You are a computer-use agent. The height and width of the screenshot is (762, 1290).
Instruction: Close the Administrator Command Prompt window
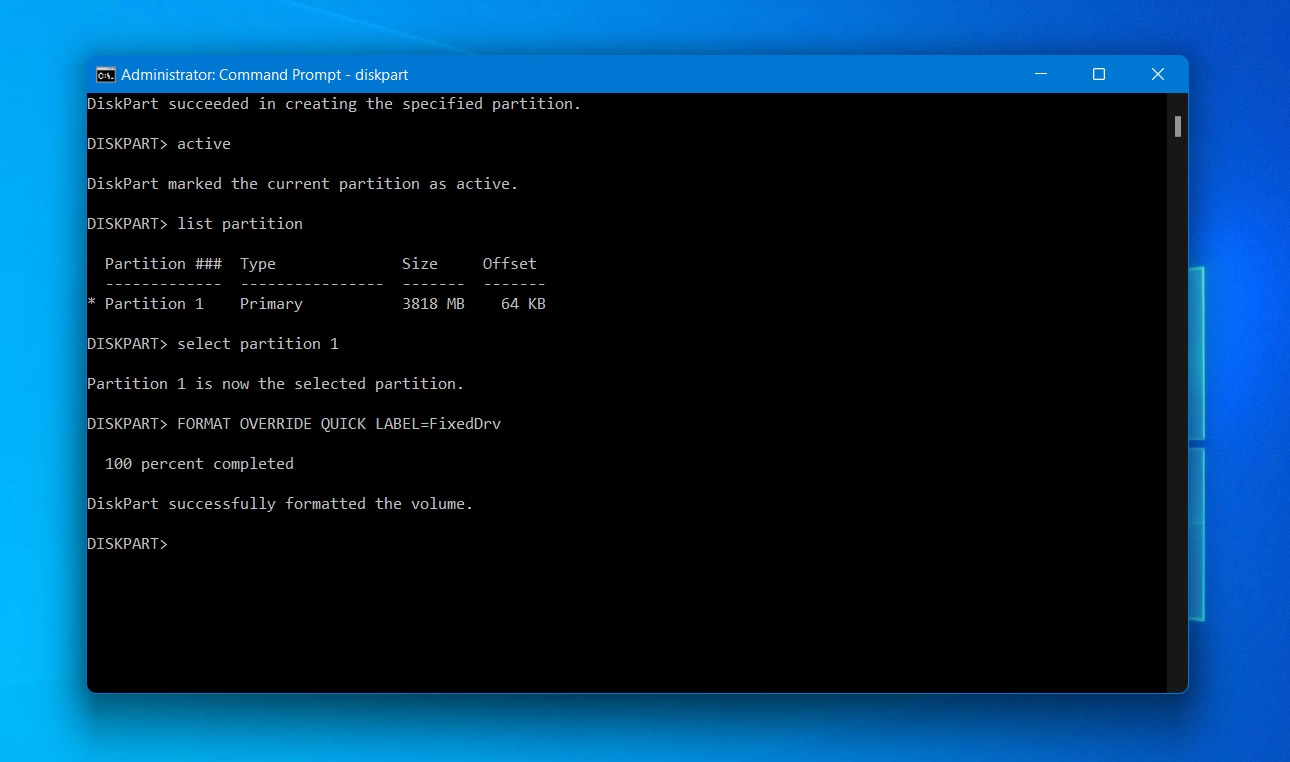[x=1158, y=75]
